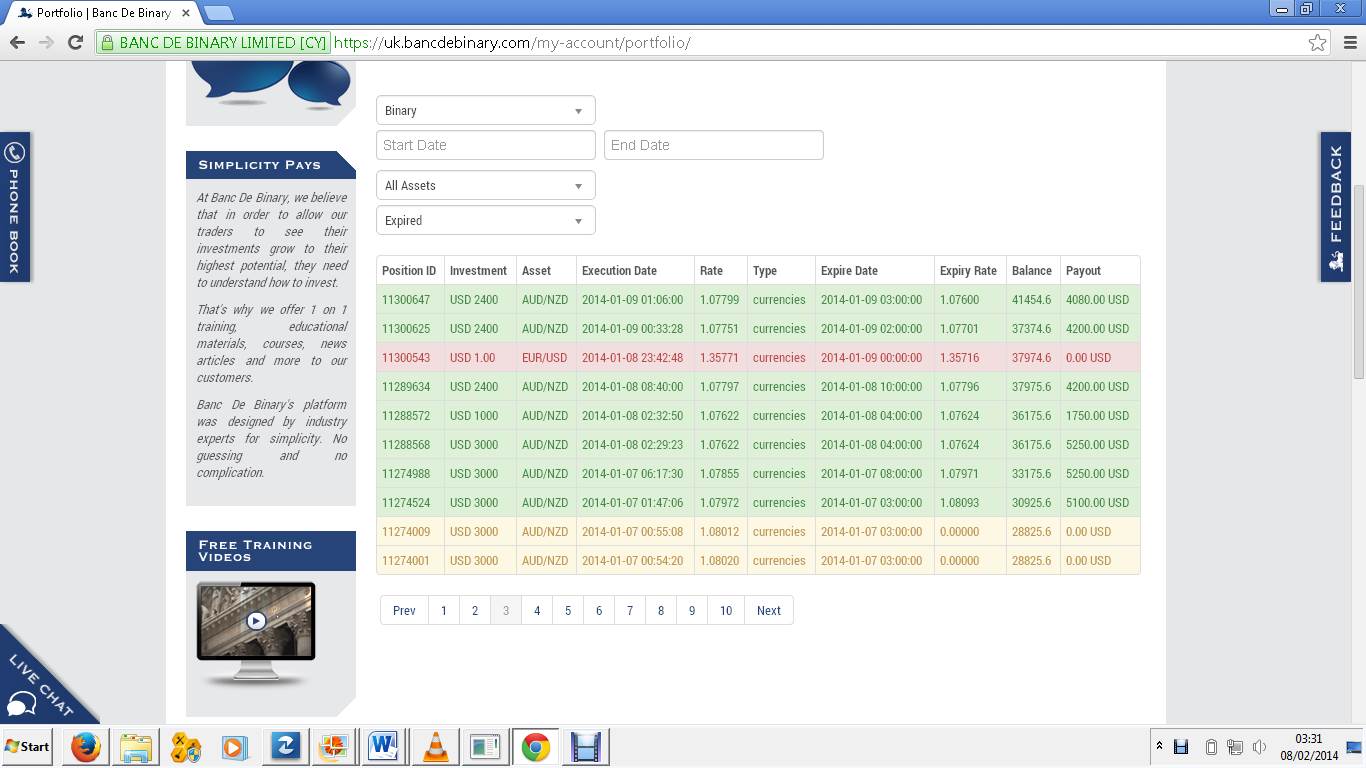The width and height of the screenshot is (1366, 768).
Task: Click balance value 41454.6
Action: coord(1031,299)
